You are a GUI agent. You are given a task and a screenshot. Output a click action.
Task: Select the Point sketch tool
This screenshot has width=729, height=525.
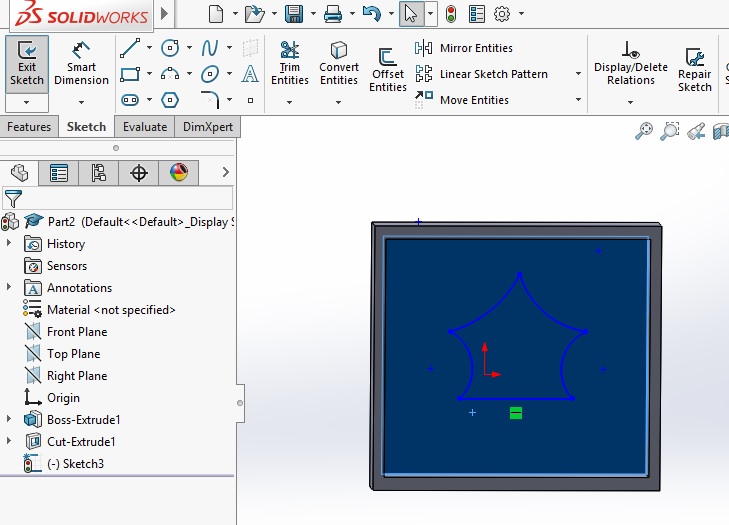(251, 100)
